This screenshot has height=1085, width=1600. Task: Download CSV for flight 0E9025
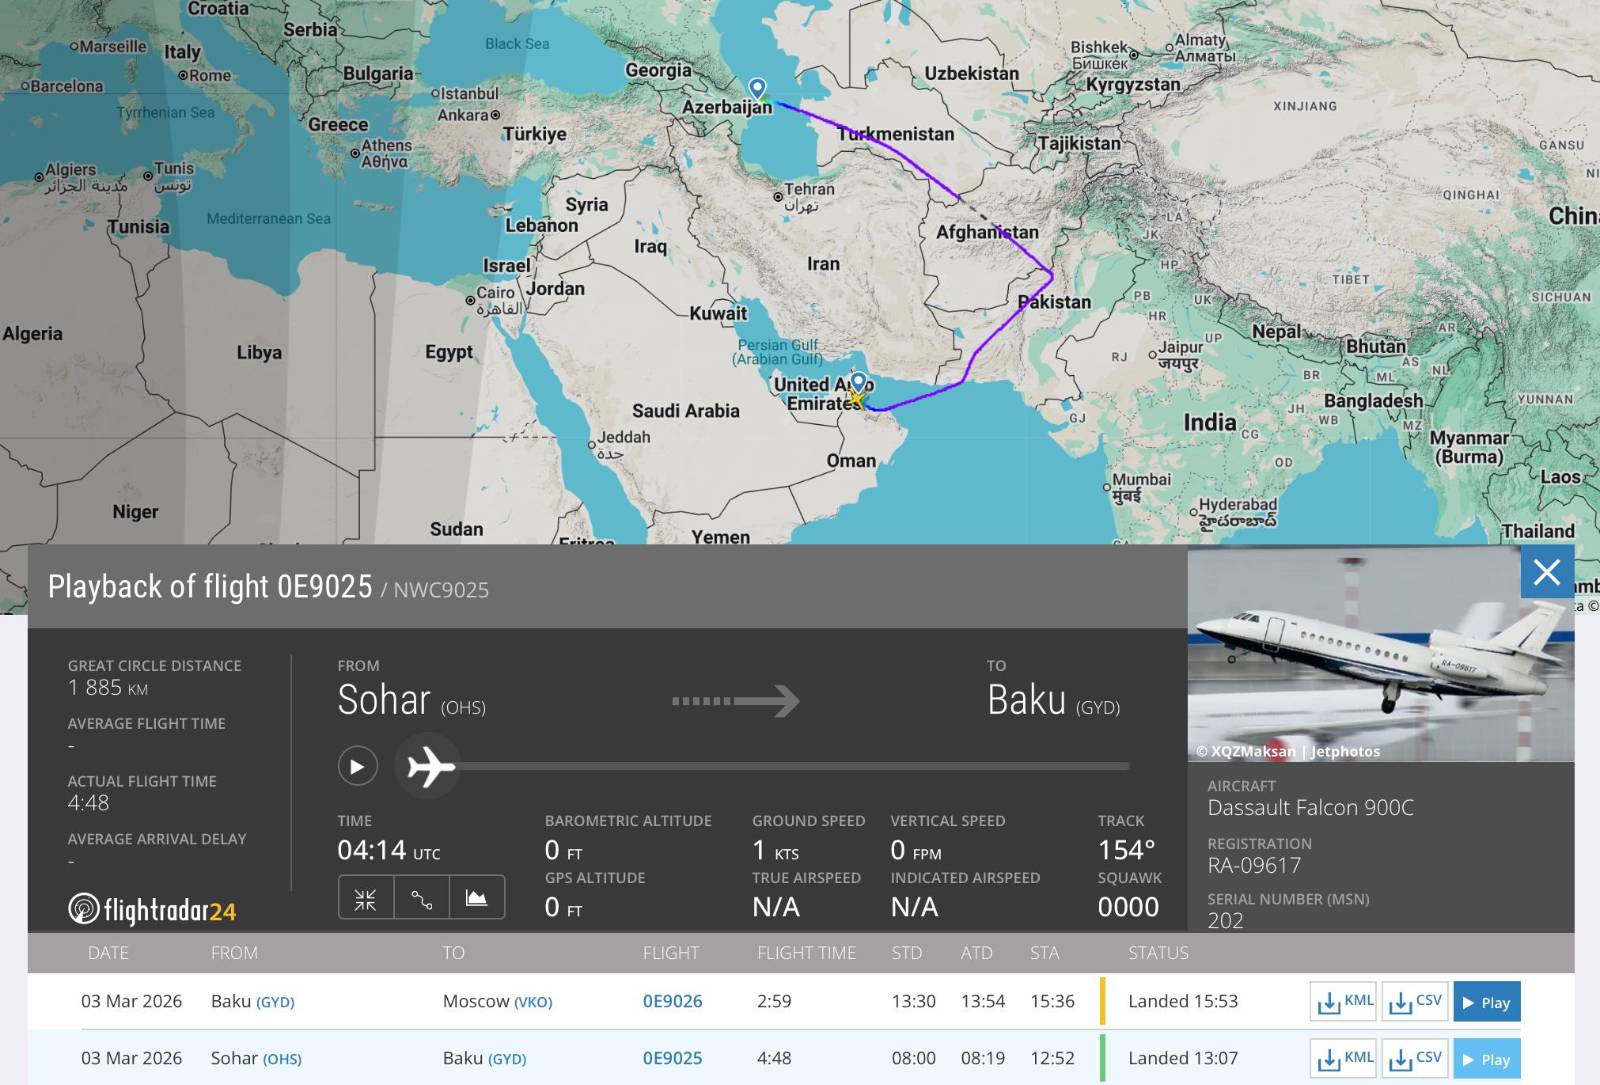click(x=1415, y=1059)
